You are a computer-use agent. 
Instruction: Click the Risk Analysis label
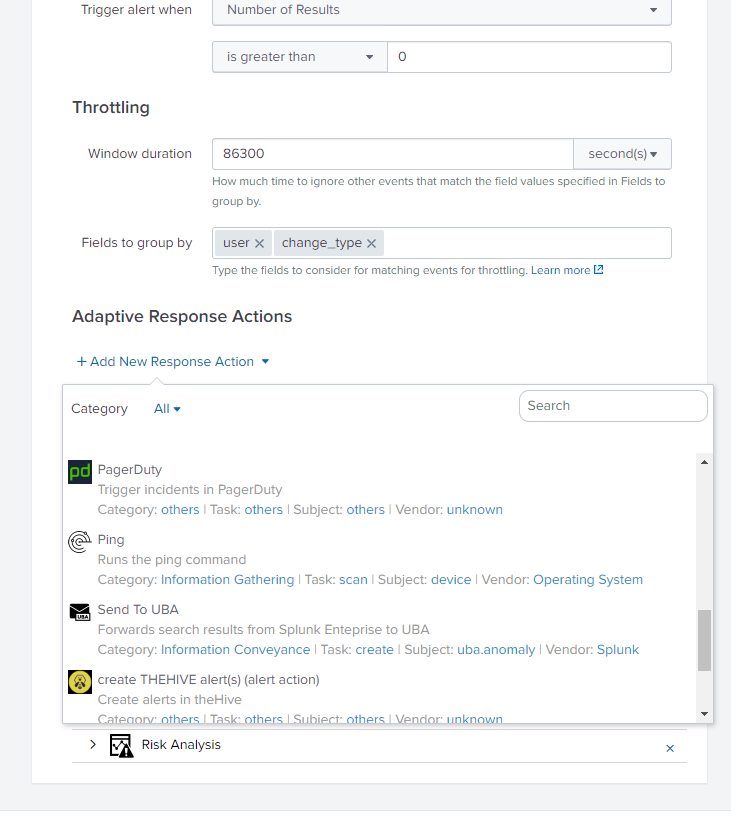click(181, 745)
